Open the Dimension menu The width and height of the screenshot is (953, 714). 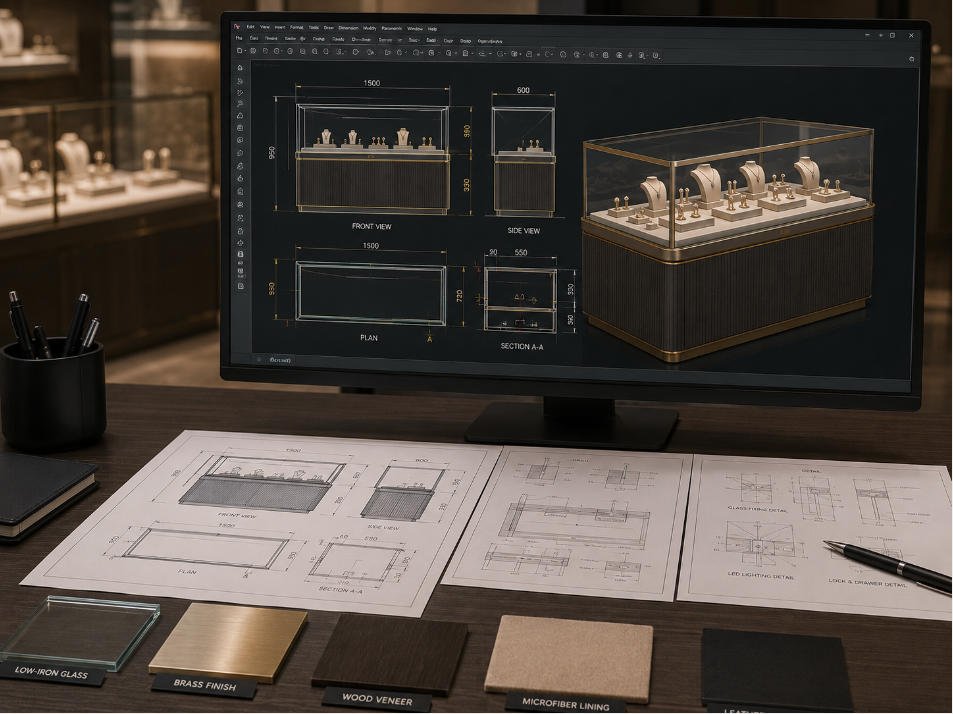click(x=348, y=28)
